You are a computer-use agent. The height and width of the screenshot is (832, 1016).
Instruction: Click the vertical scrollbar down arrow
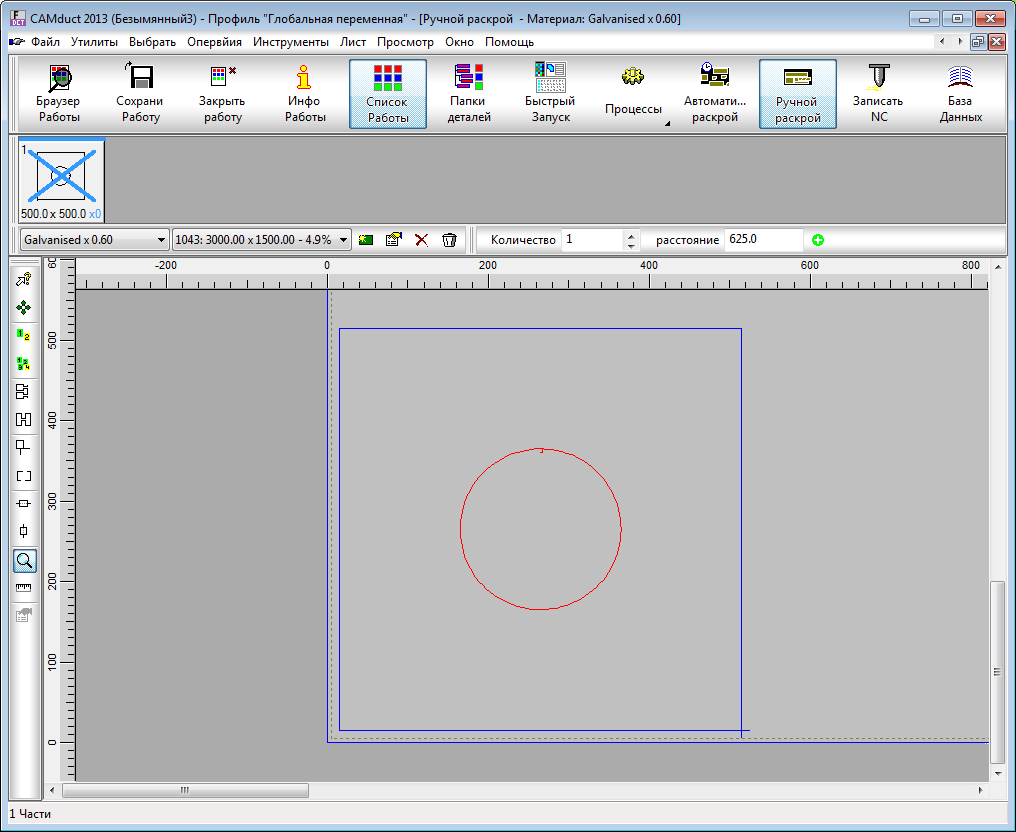[997, 773]
